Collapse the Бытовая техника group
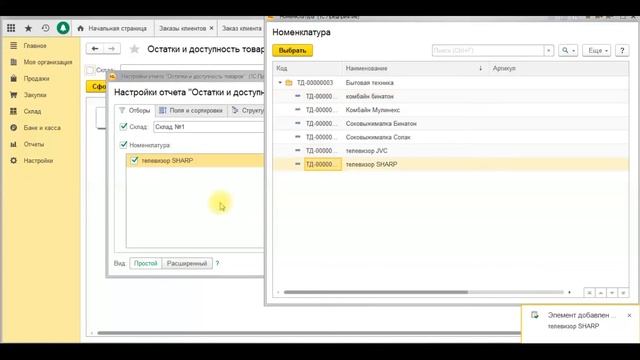The width and height of the screenshot is (640, 360). [x=280, y=82]
